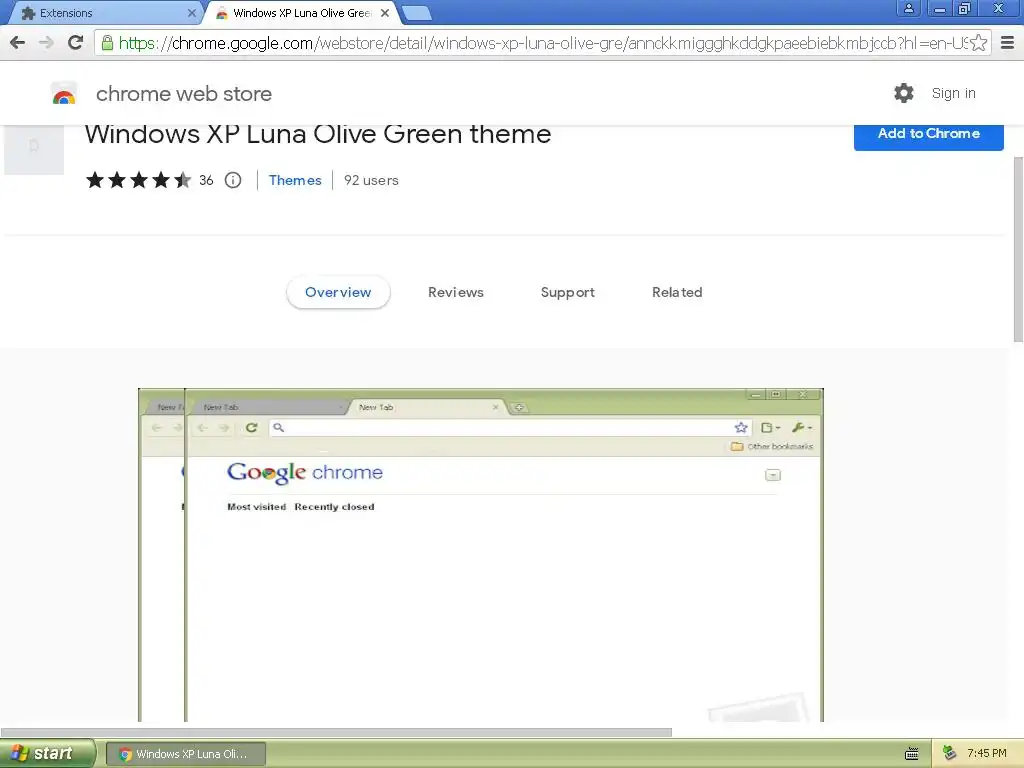Click the green padlock security icon
This screenshot has height=768, width=1024.
tap(107, 43)
